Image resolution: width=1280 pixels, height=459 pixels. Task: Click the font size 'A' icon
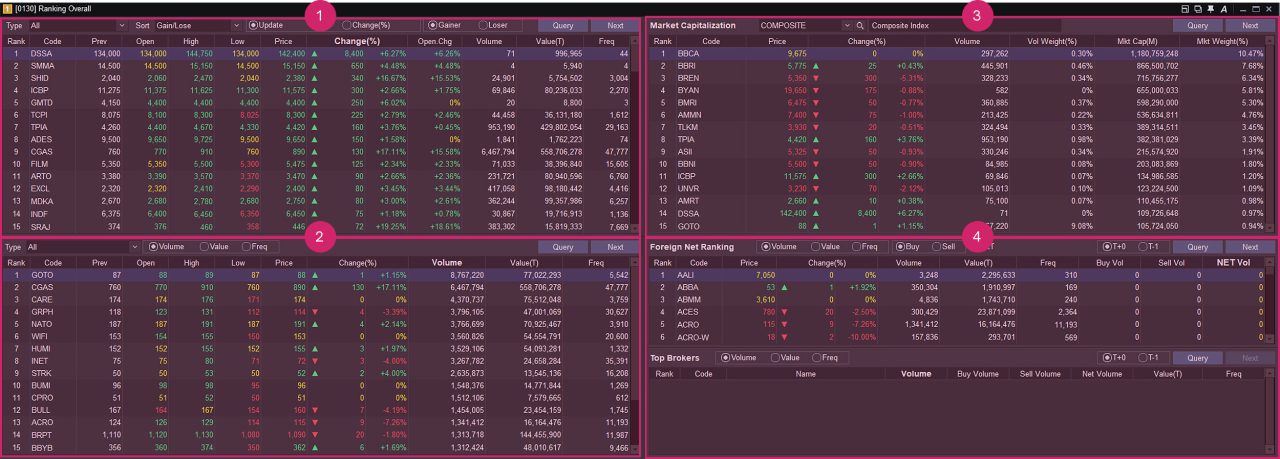click(x=1224, y=8)
